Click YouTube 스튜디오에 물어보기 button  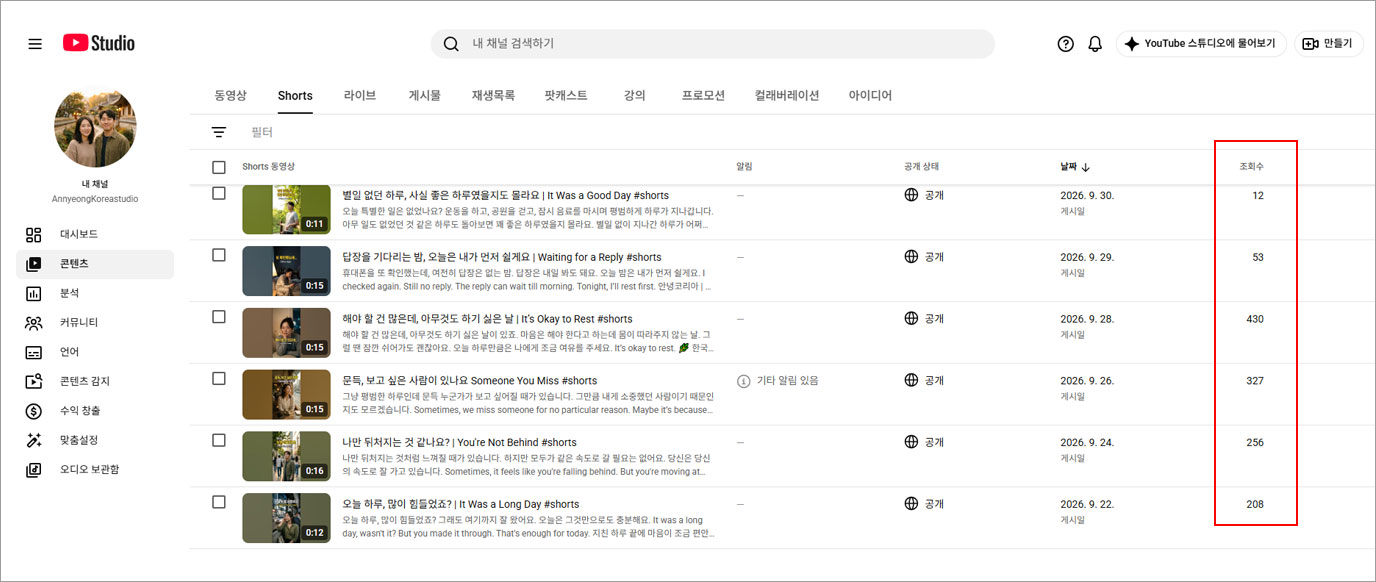tap(1201, 44)
